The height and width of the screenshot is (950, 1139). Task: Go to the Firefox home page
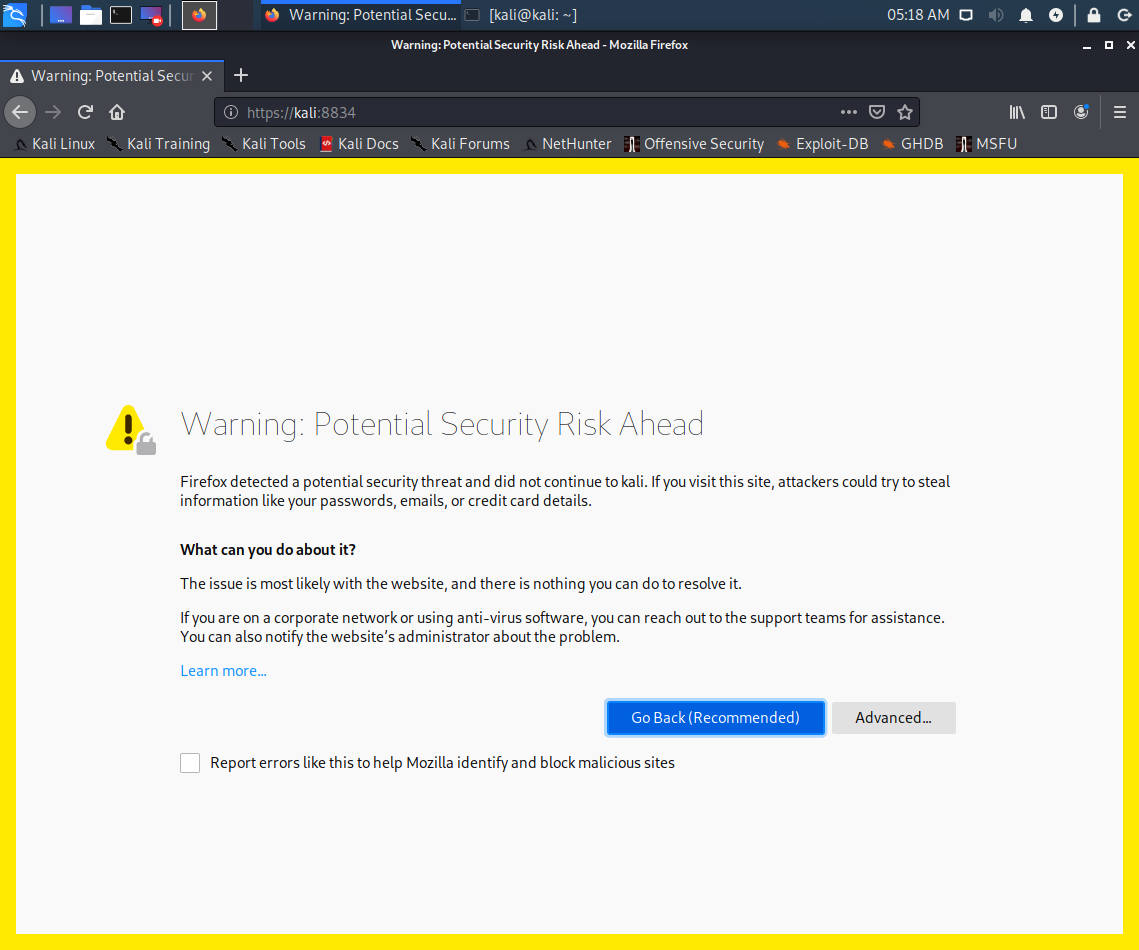click(x=117, y=112)
